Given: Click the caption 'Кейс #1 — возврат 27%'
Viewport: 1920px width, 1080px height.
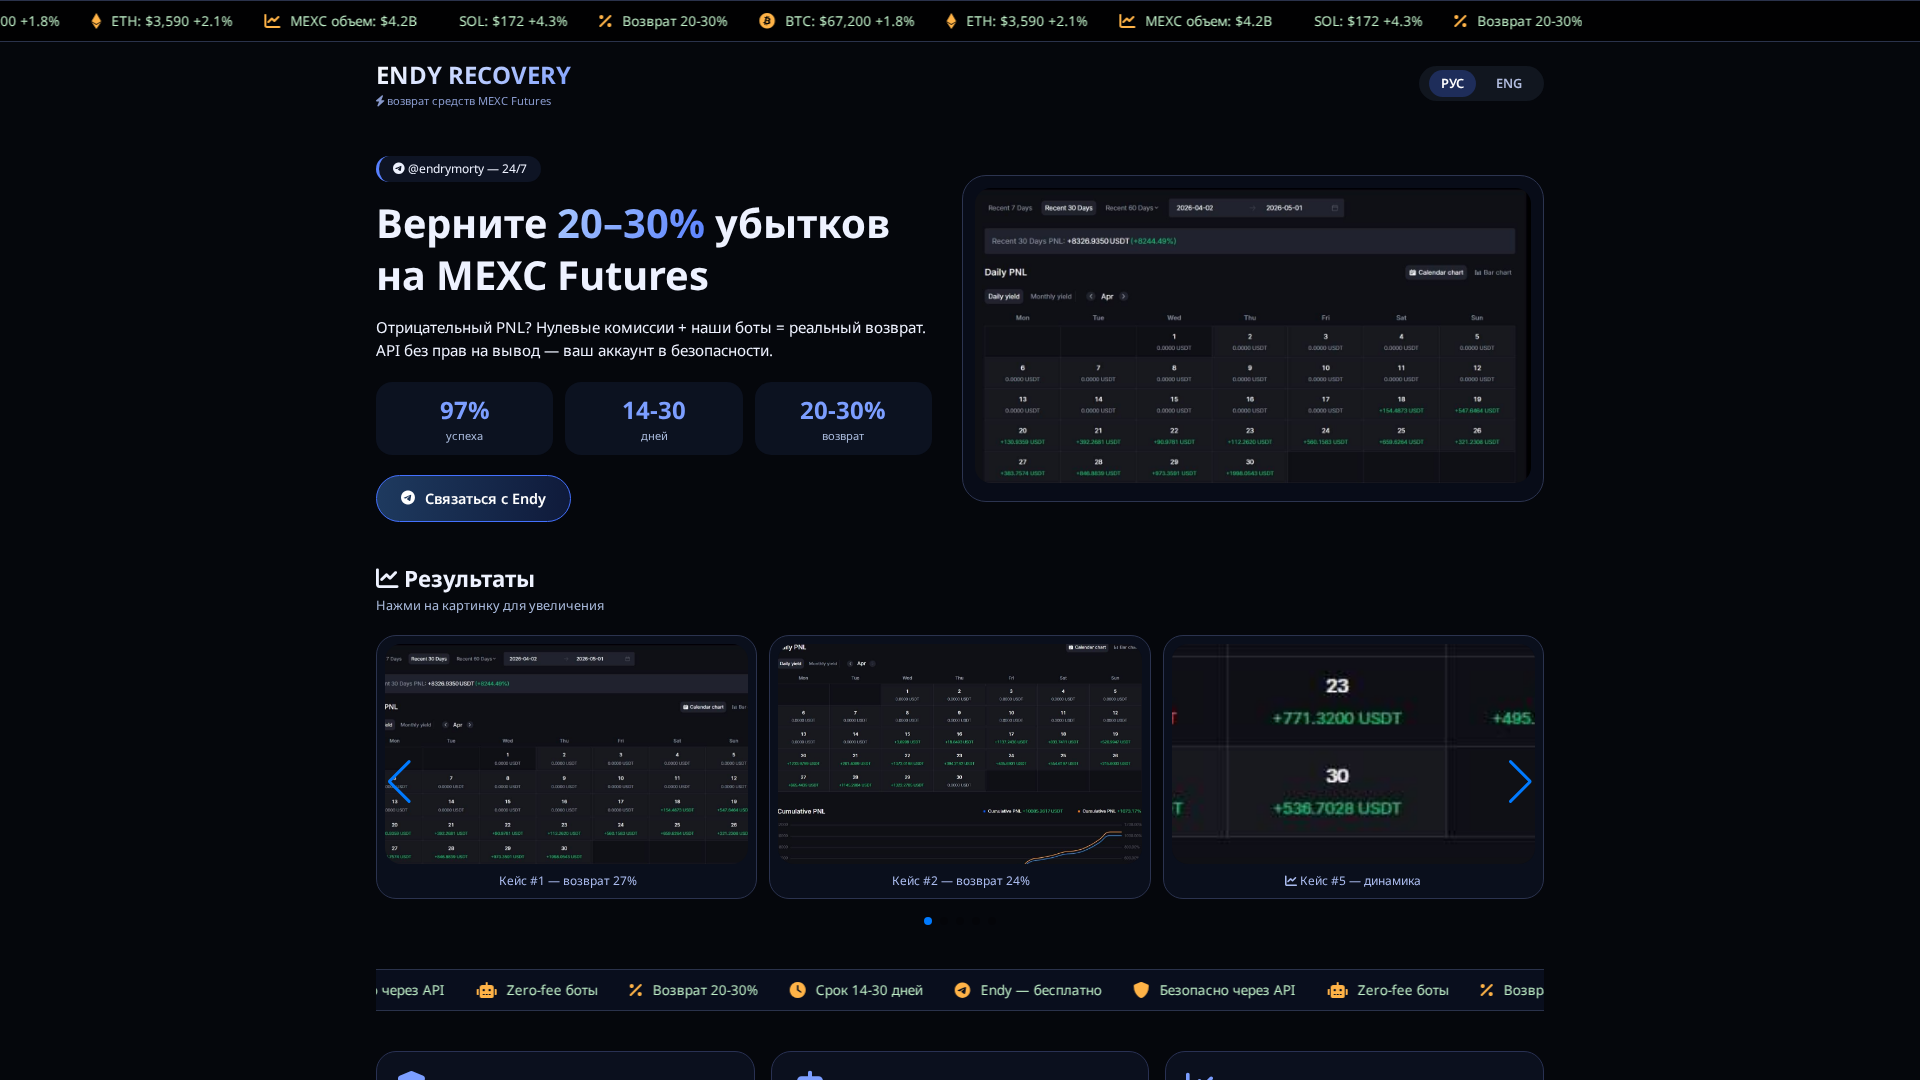Looking at the screenshot, I should click(x=567, y=881).
